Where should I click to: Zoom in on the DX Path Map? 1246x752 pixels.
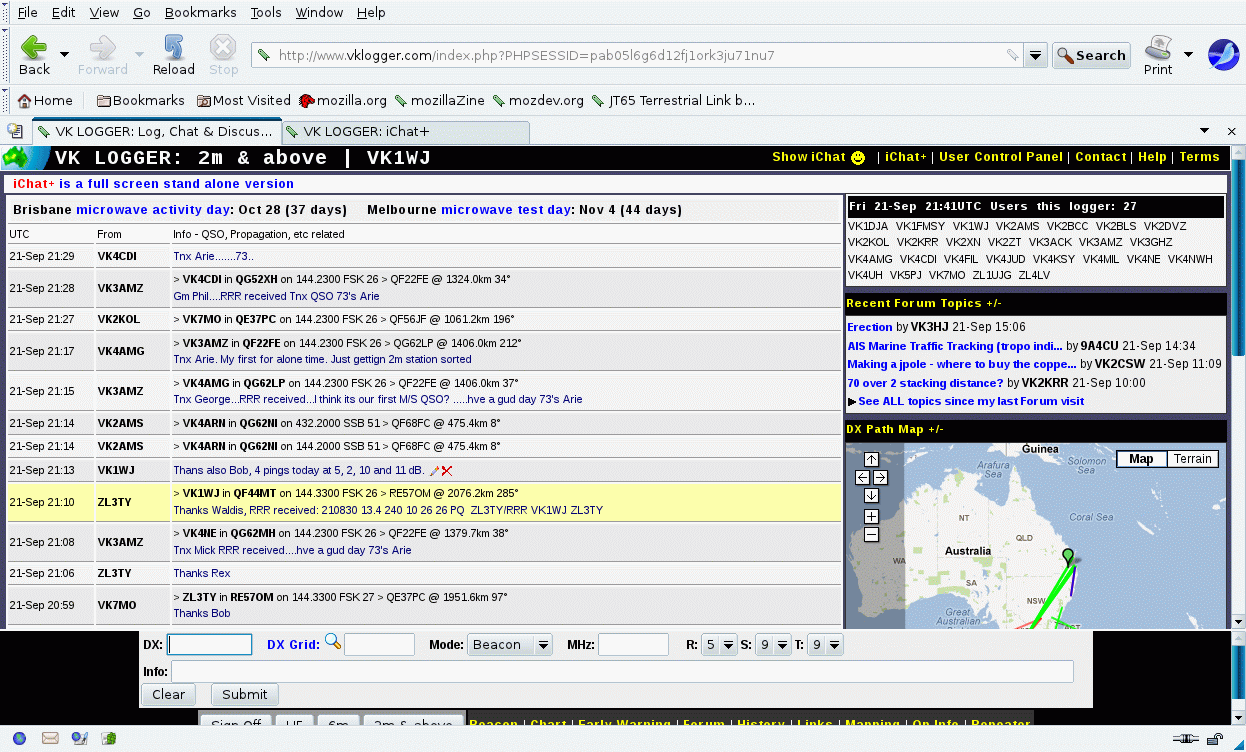tap(871, 517)
